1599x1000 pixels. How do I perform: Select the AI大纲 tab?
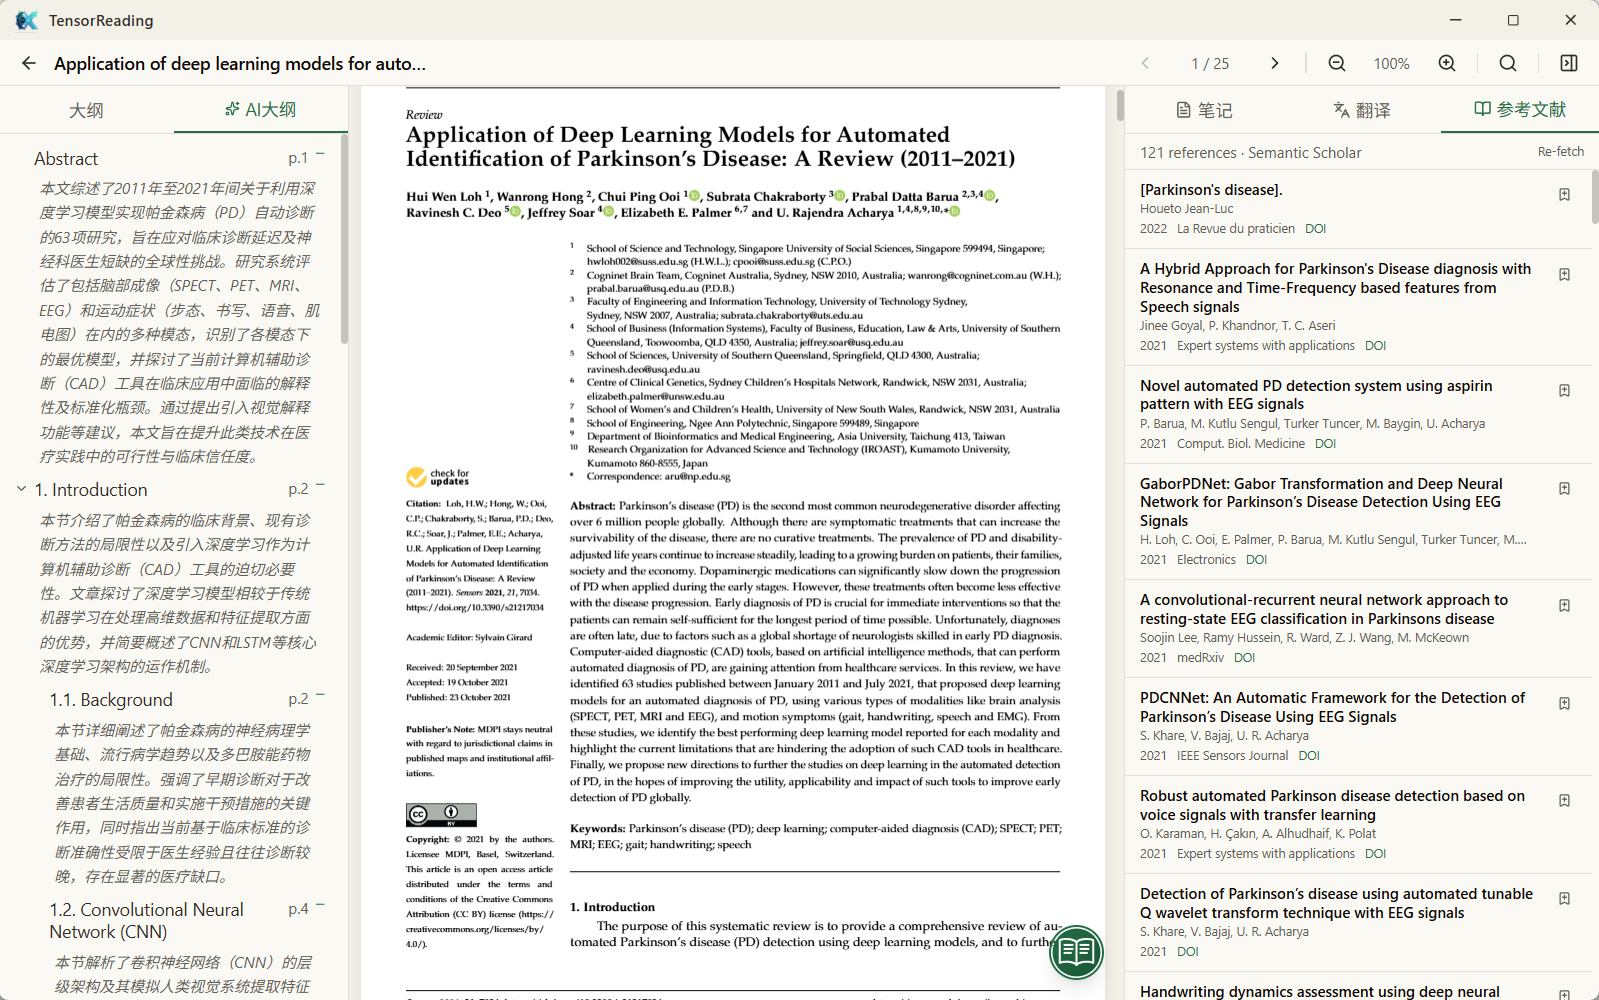[x=261, y=110]
